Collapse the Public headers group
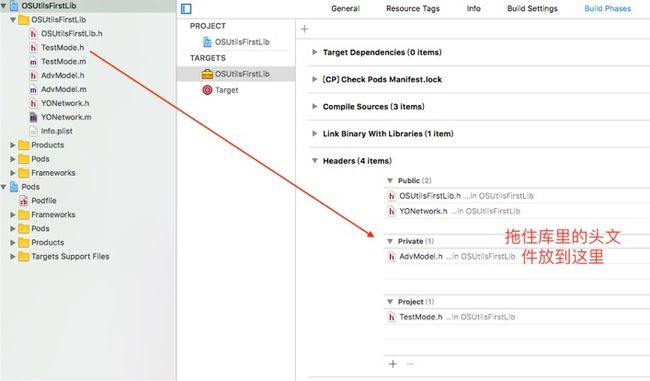650x381 pixels. 390,181
